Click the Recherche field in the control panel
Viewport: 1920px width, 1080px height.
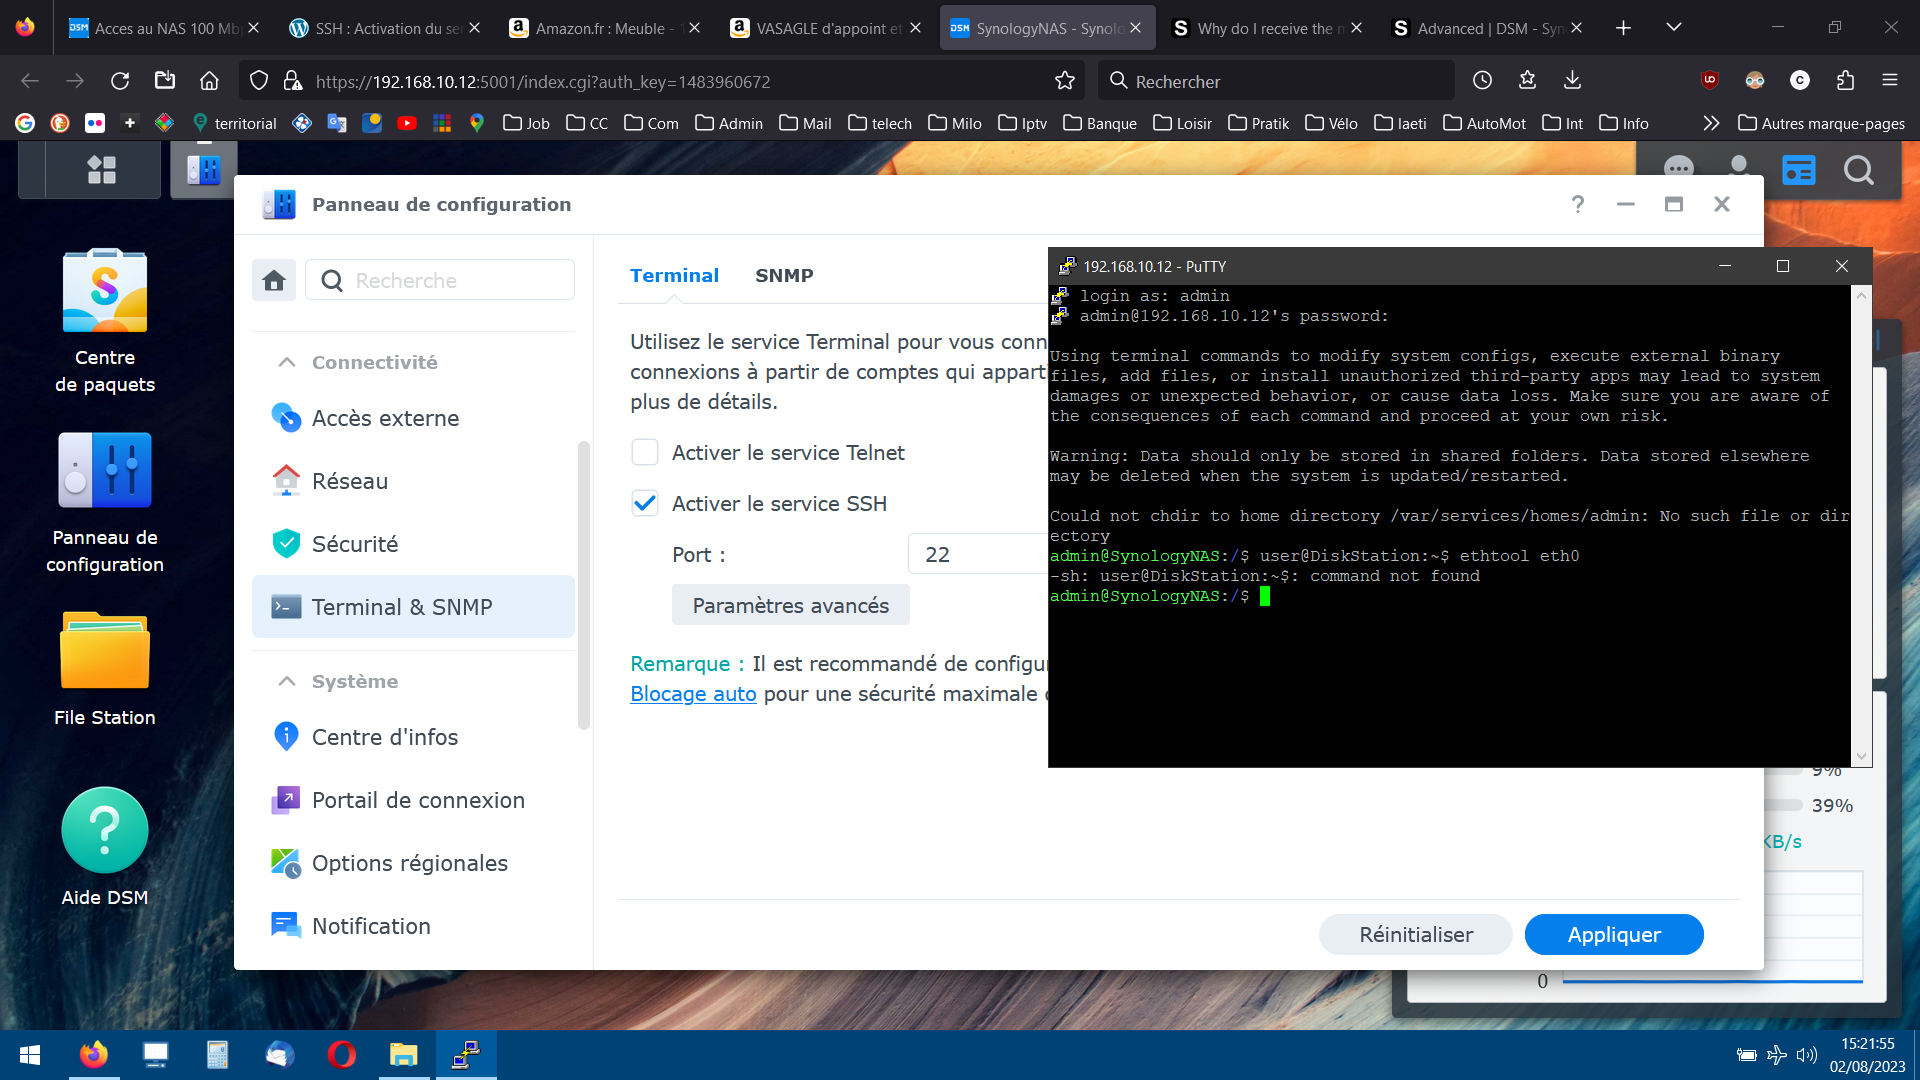(455, 281)
